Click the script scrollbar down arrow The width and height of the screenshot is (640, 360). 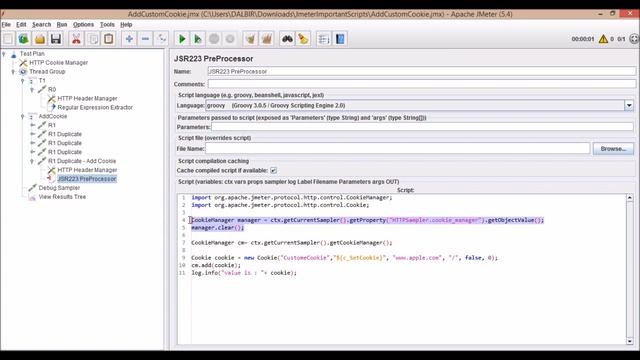[630, 341]
